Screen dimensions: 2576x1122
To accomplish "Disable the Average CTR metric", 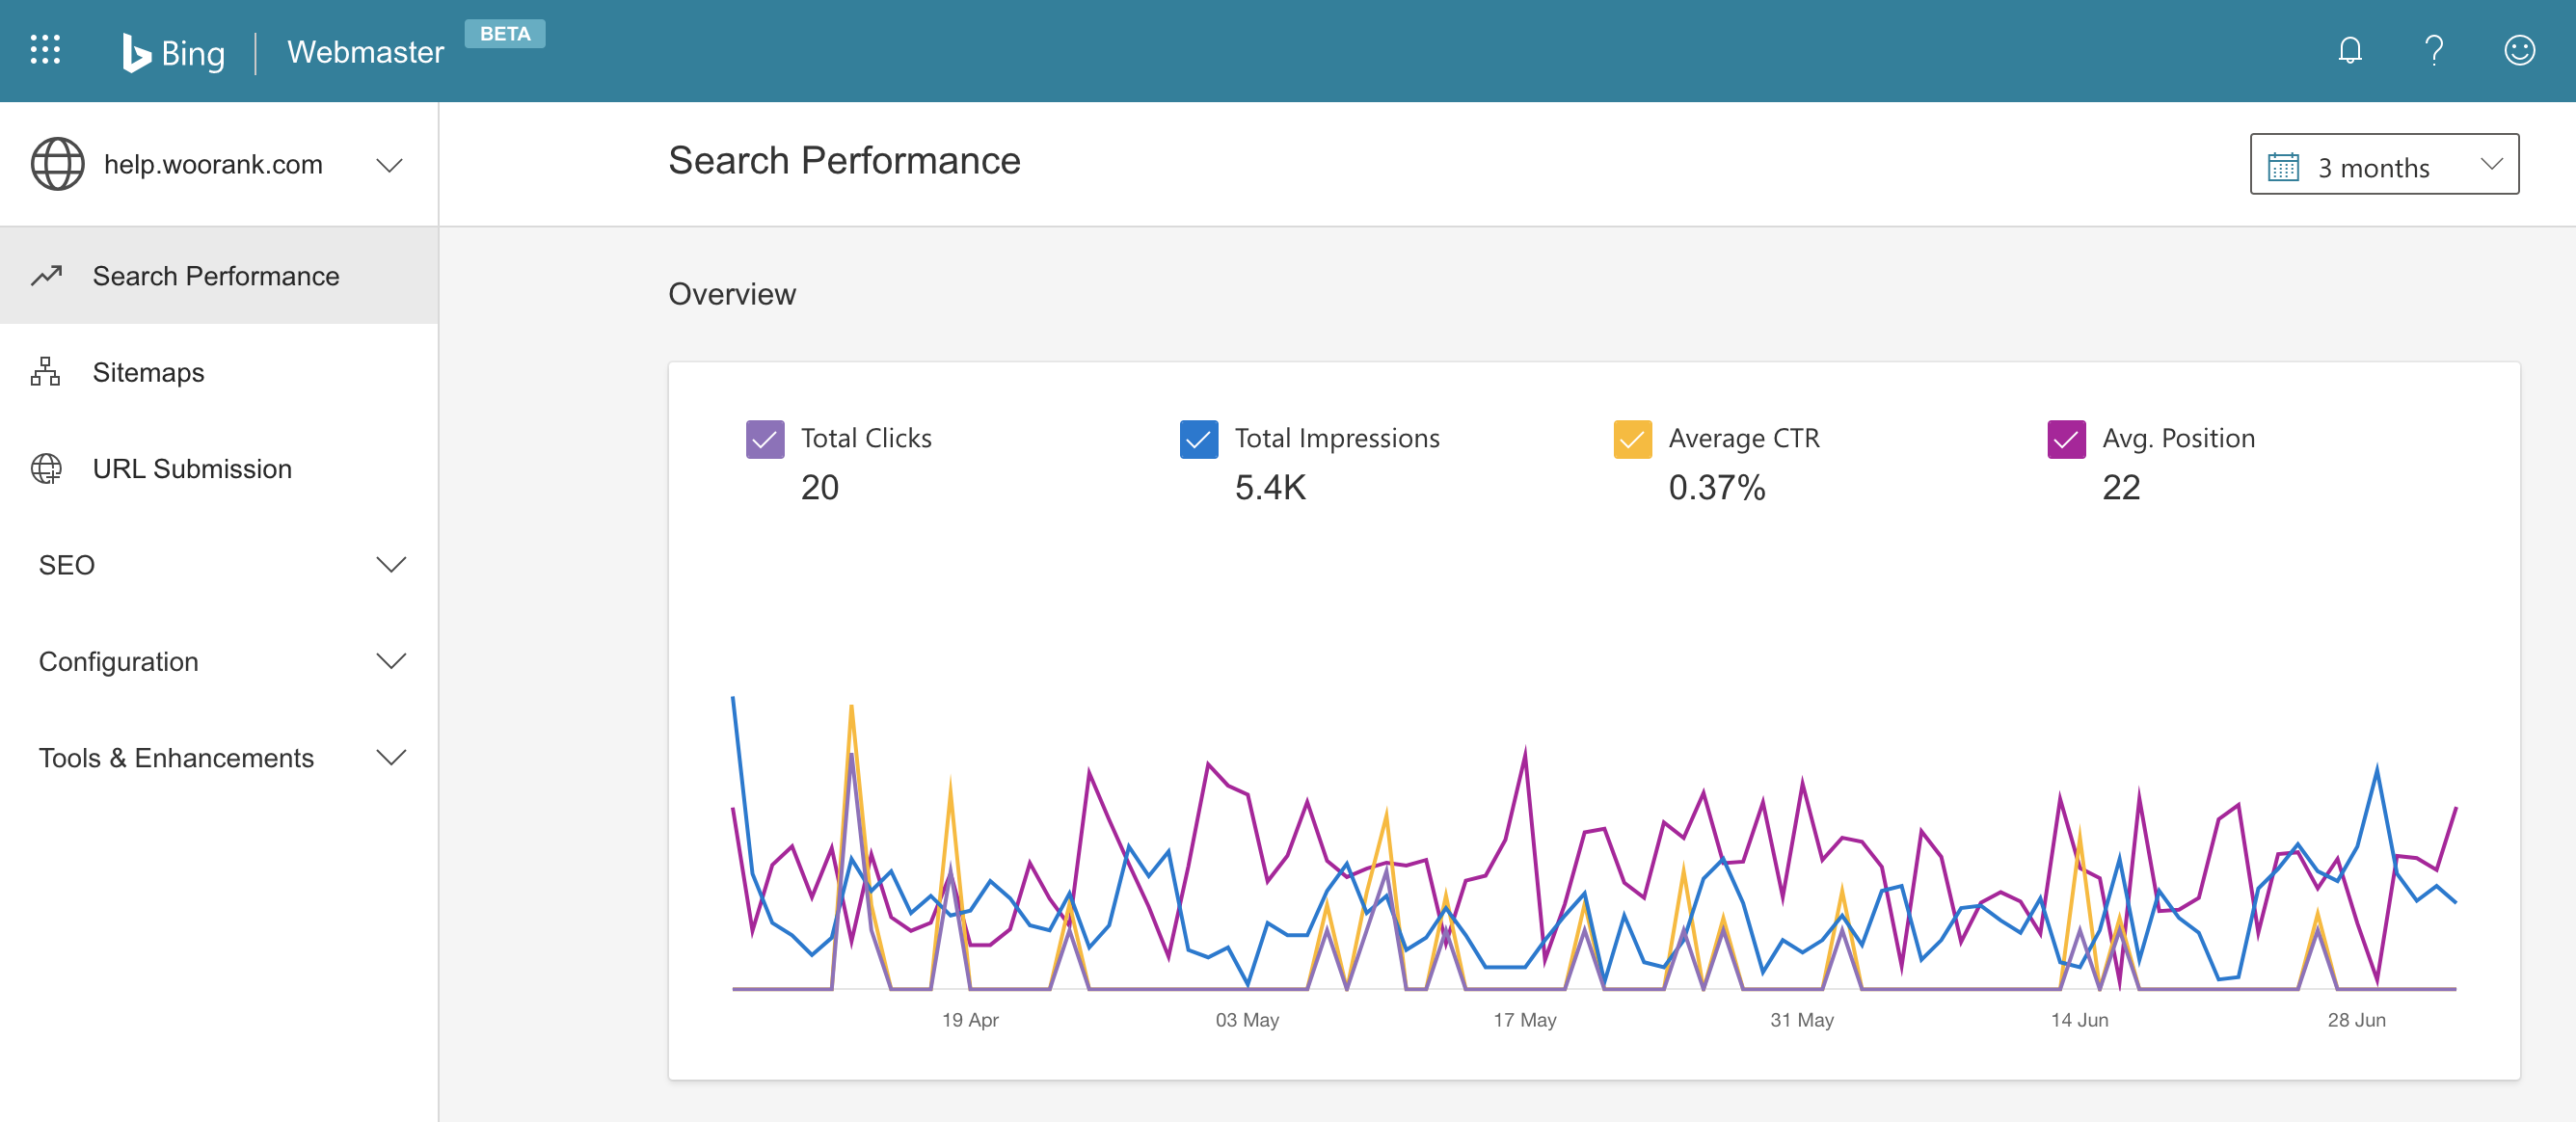I will point(1631,438).
